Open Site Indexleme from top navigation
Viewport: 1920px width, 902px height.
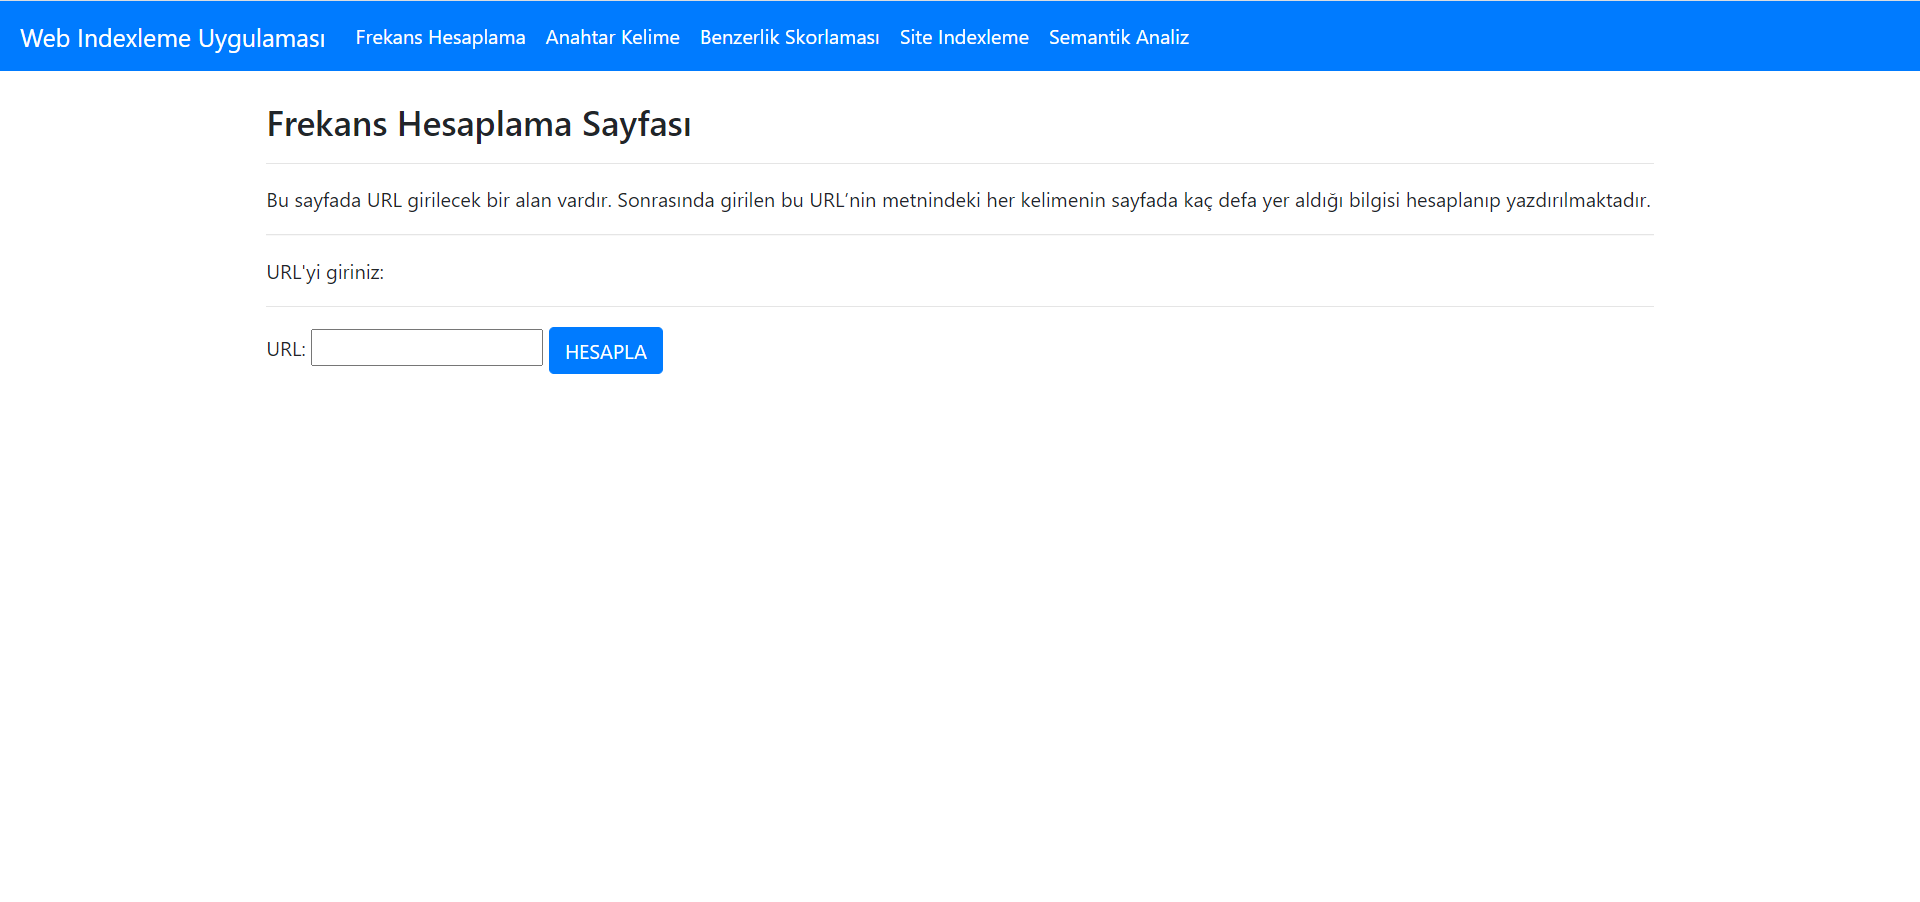(x=963, y=37)
